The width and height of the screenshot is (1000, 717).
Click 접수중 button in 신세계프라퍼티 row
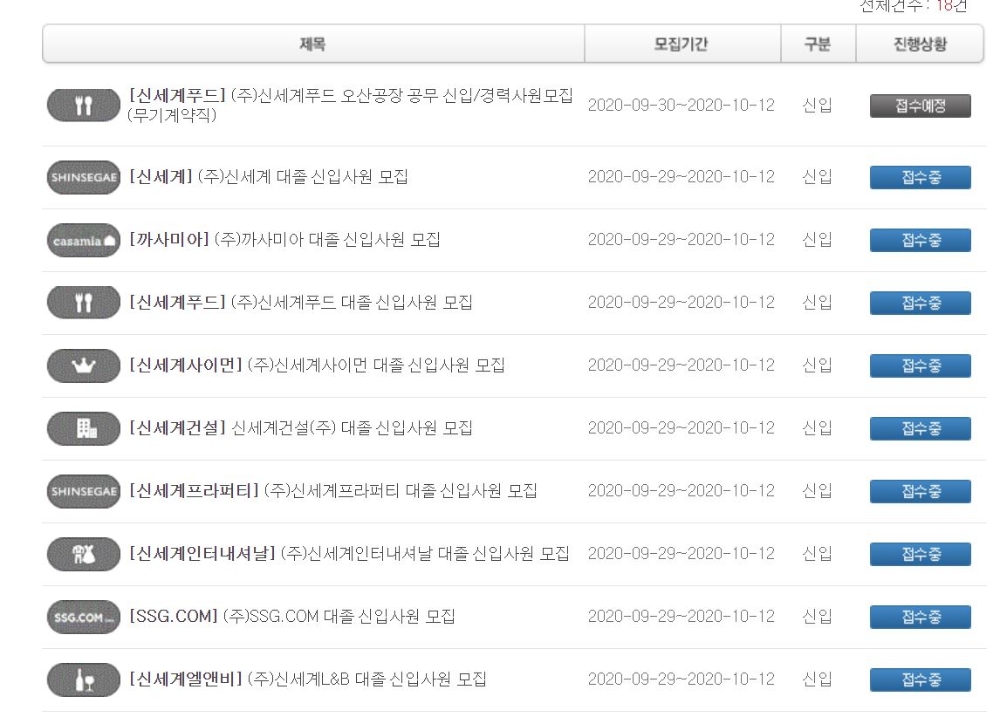pos(920,492)
